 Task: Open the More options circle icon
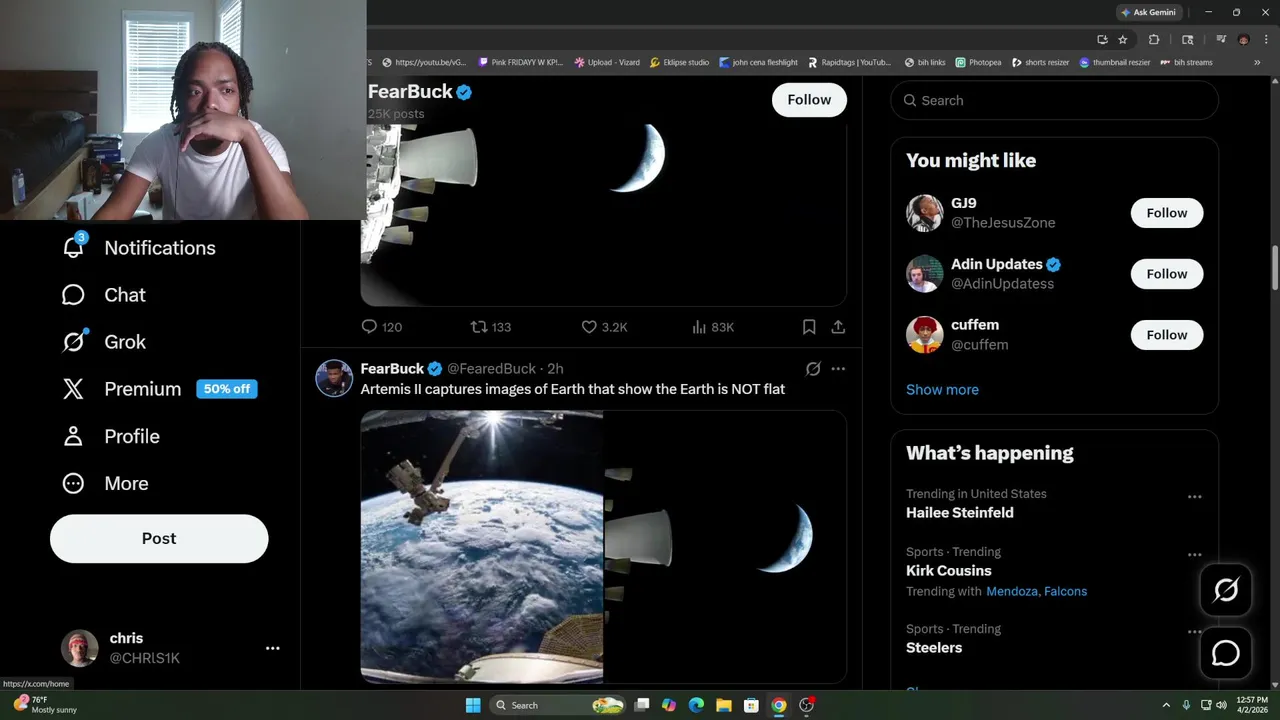(x=73, y=483)
